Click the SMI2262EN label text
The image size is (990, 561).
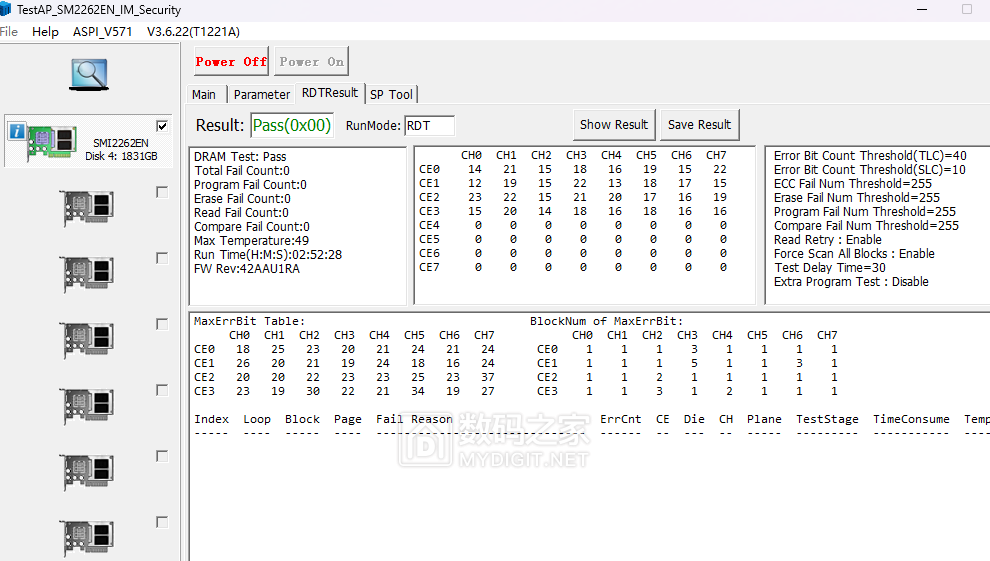tap(121, 143)
